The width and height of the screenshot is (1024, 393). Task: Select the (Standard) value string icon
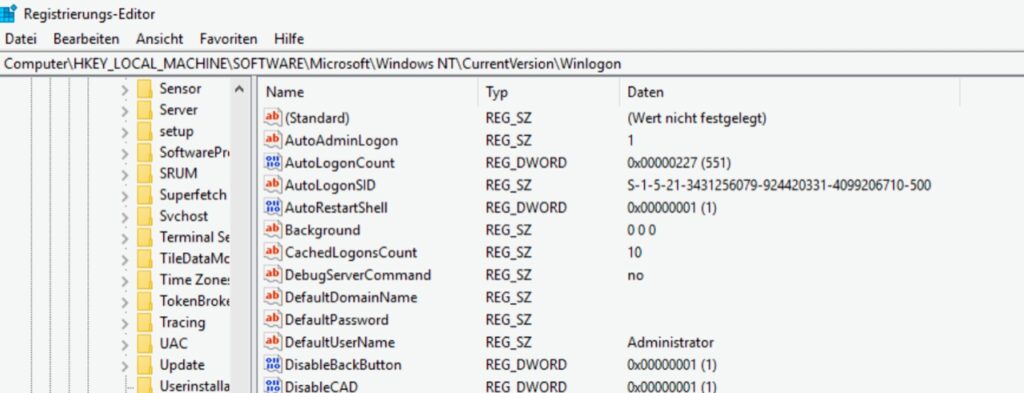(x=272, y=118)
